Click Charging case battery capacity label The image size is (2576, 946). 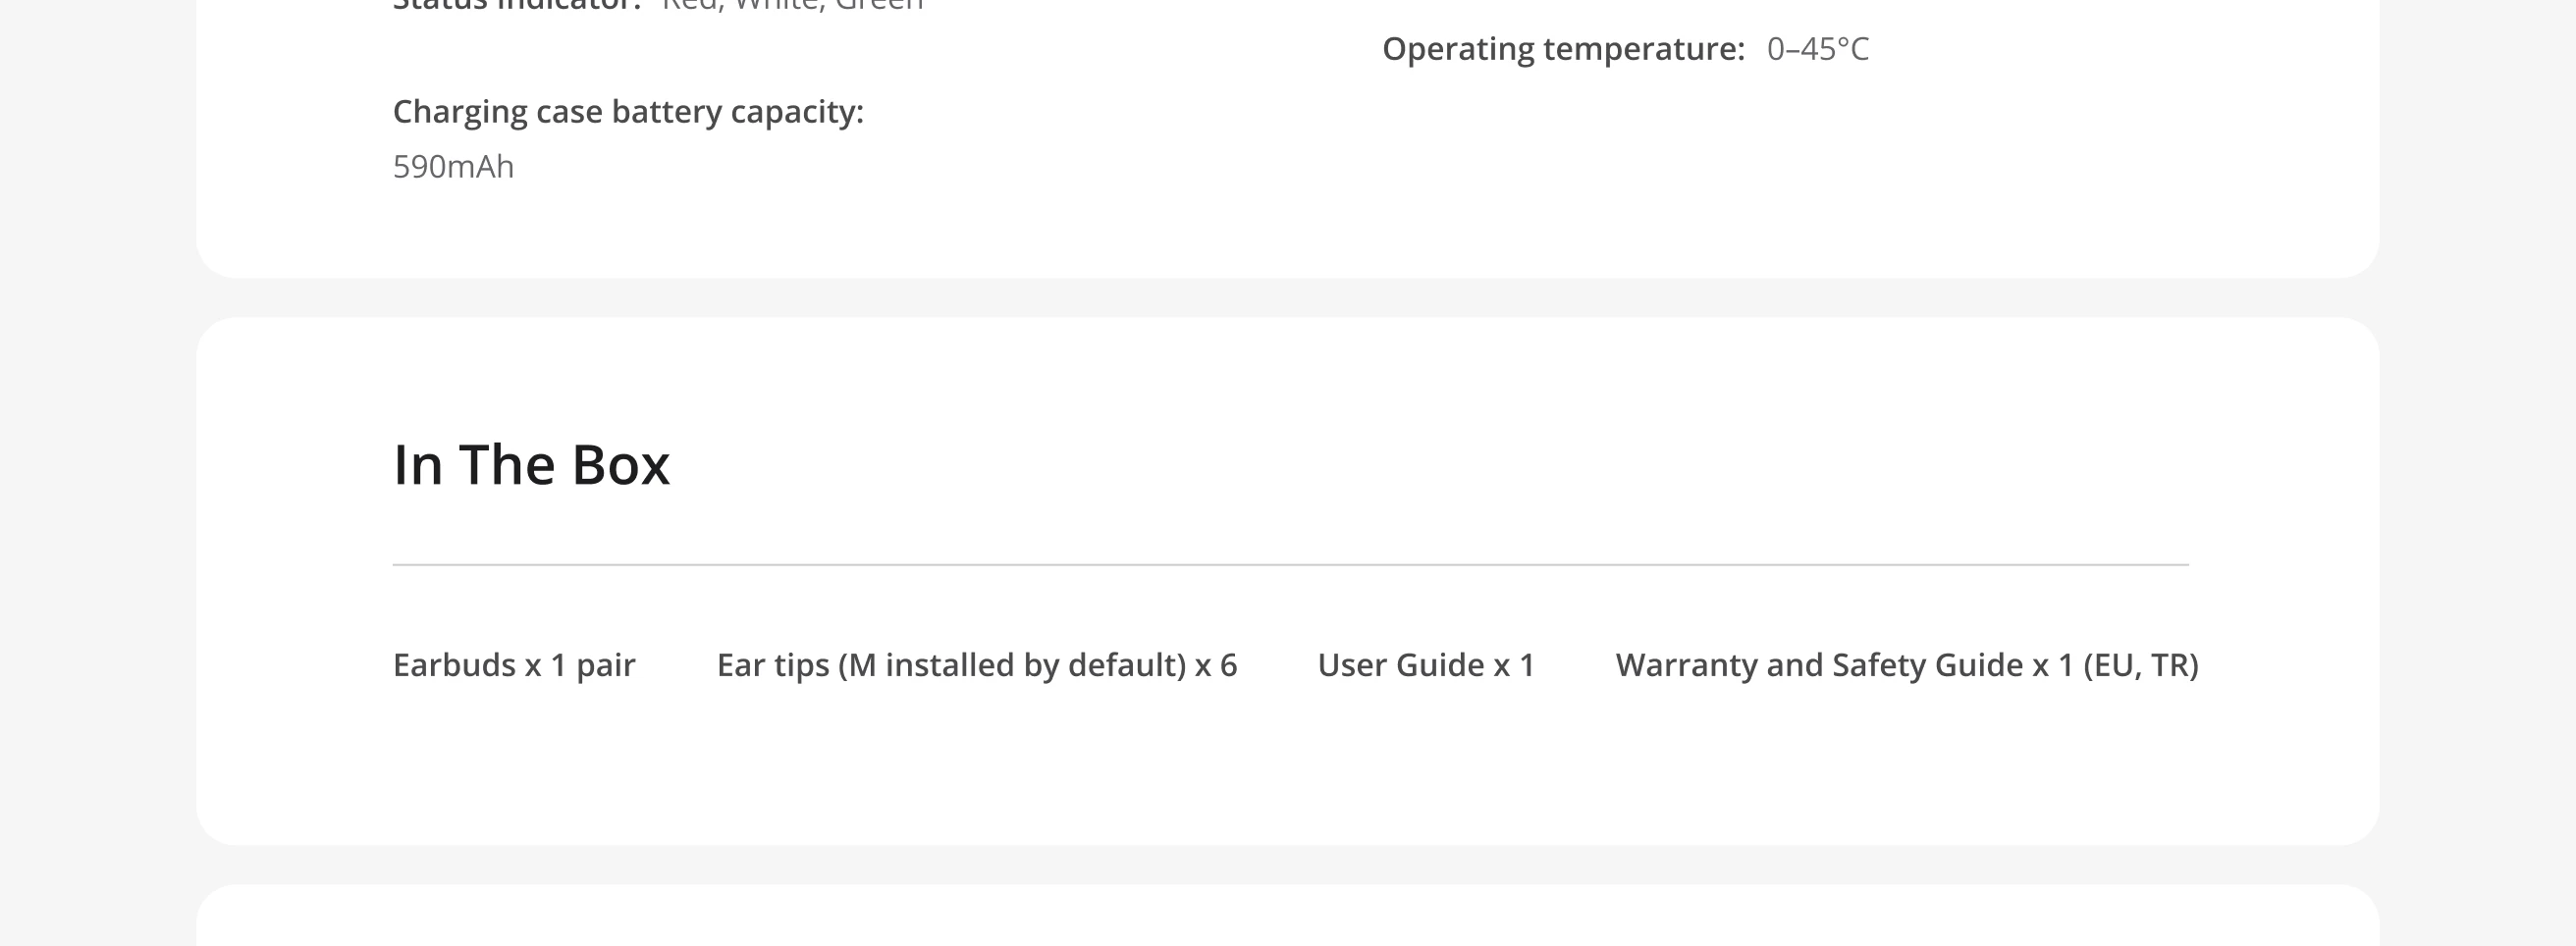[x=628, y=112]
